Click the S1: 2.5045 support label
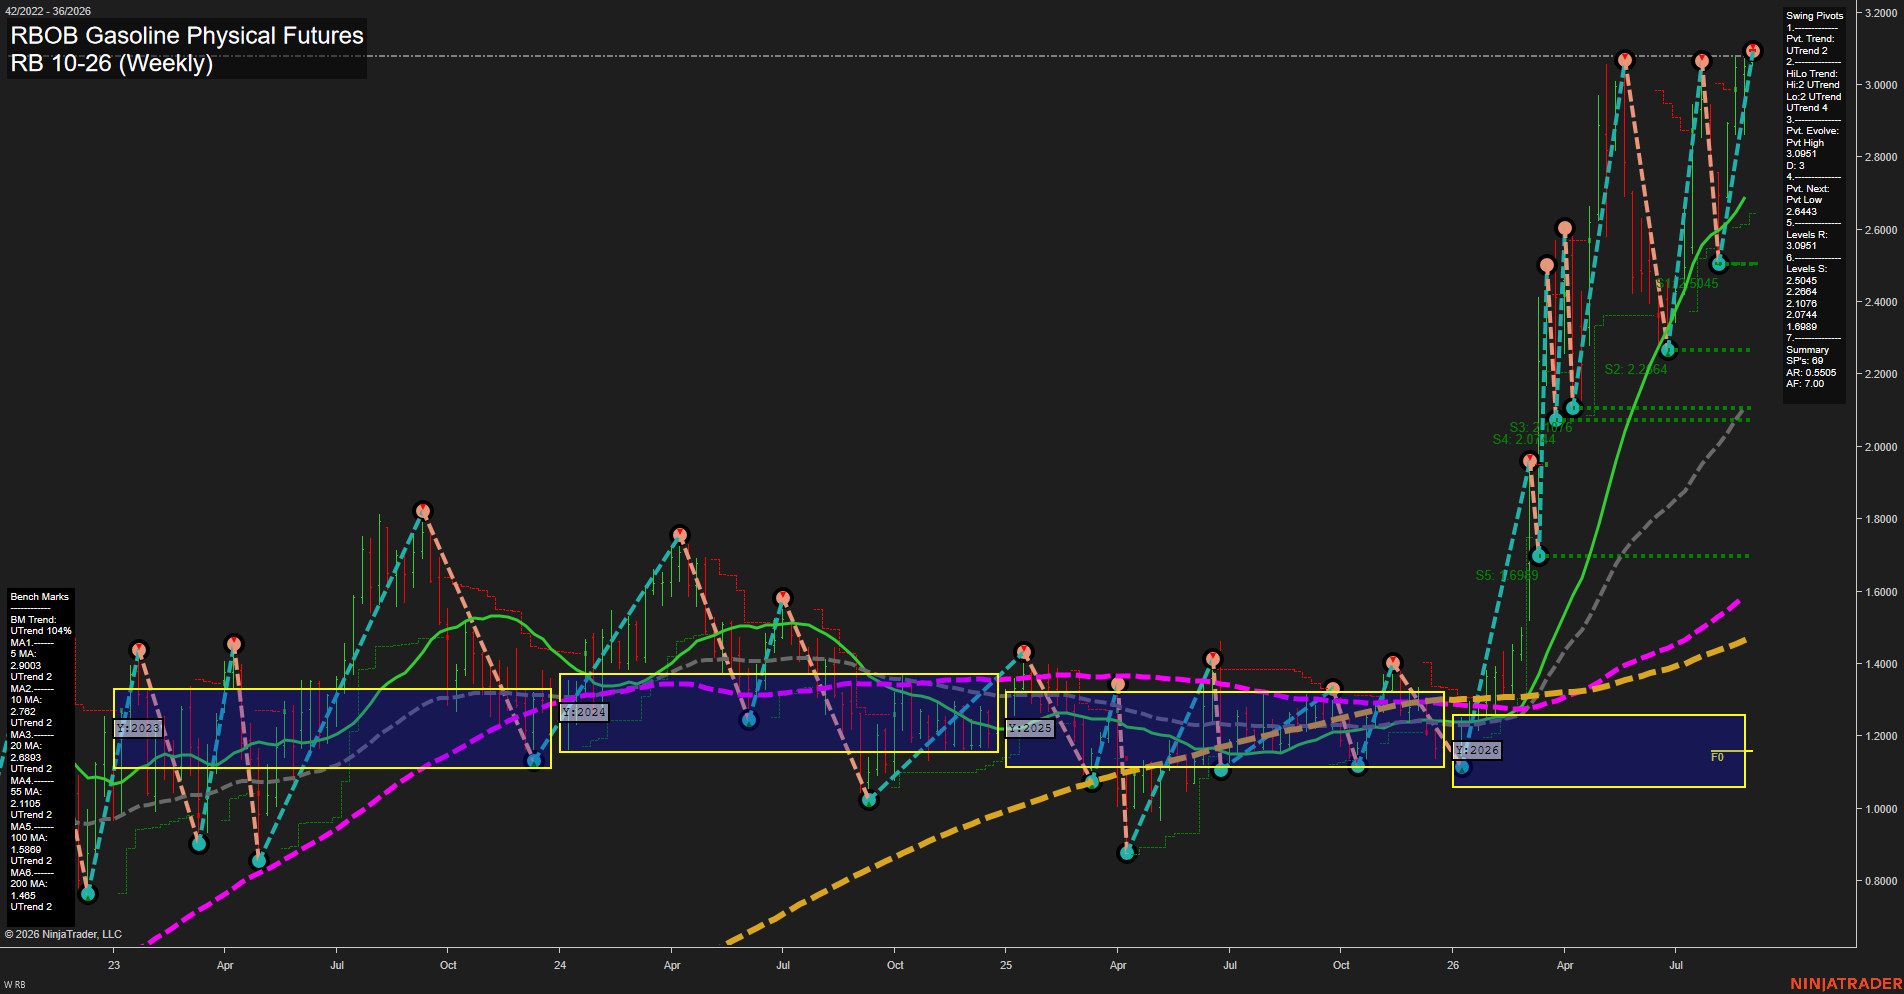This screenshot has width=1904, height=994. [1687, 283]
